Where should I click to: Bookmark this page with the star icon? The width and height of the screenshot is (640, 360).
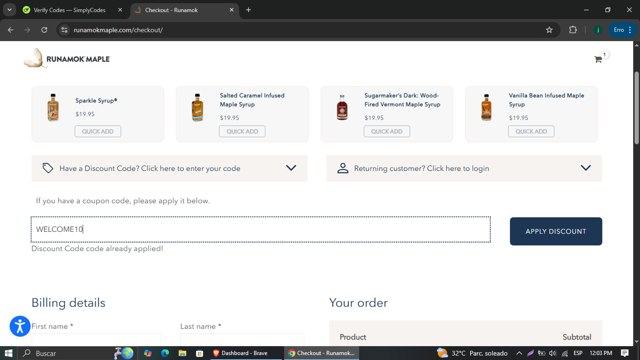(549, 30)
